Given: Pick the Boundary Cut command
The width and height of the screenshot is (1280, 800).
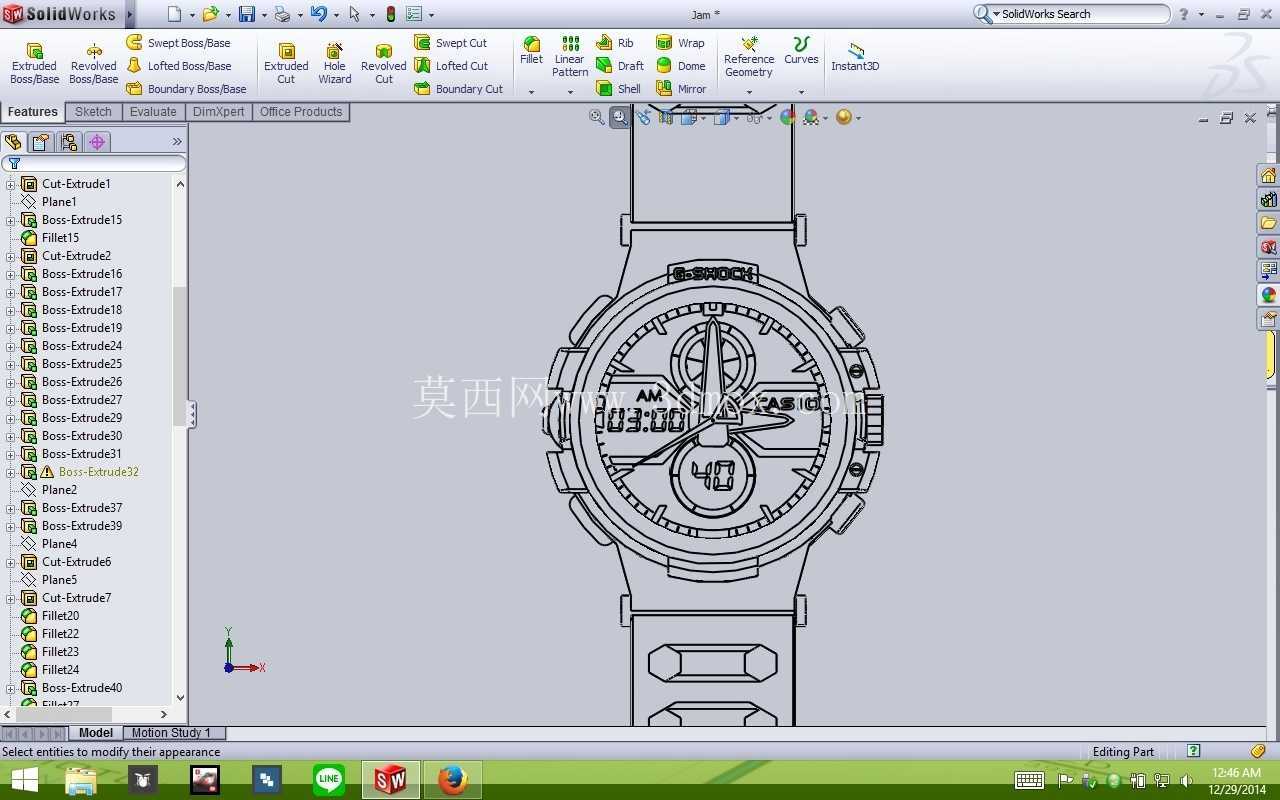Looking at the screenshot, I should [x=459, y=89].
